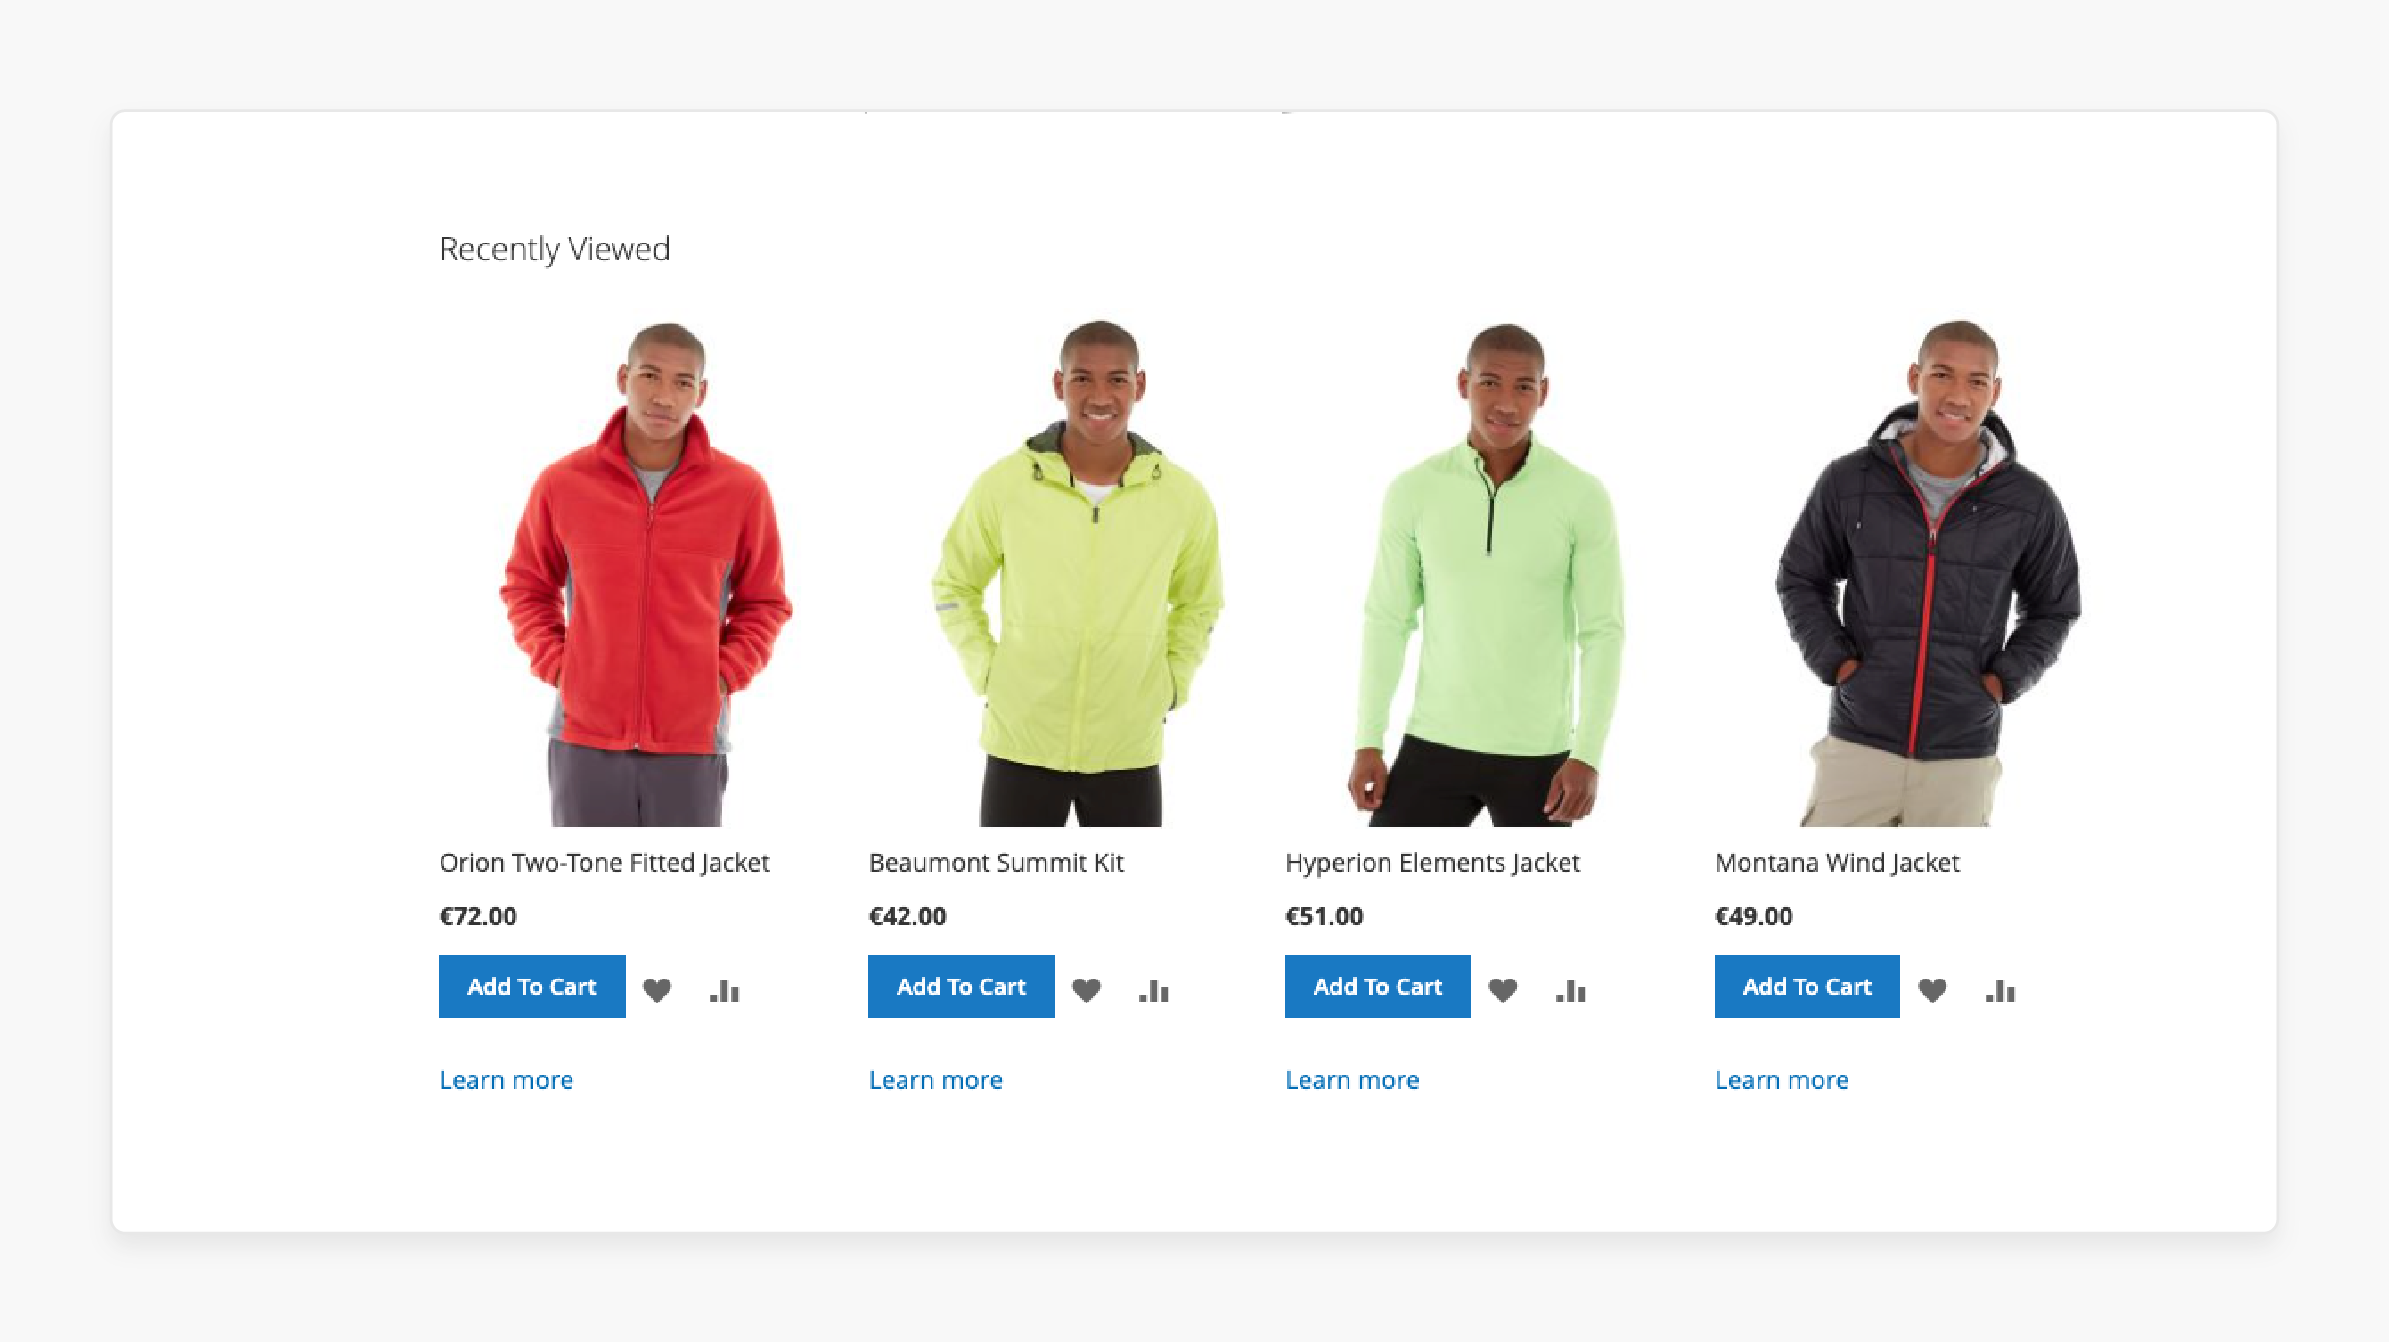2389x1342 pixels.
Task: Click Add To Cart for Hyperion Elements Jacket
Action: [1377, 984]
